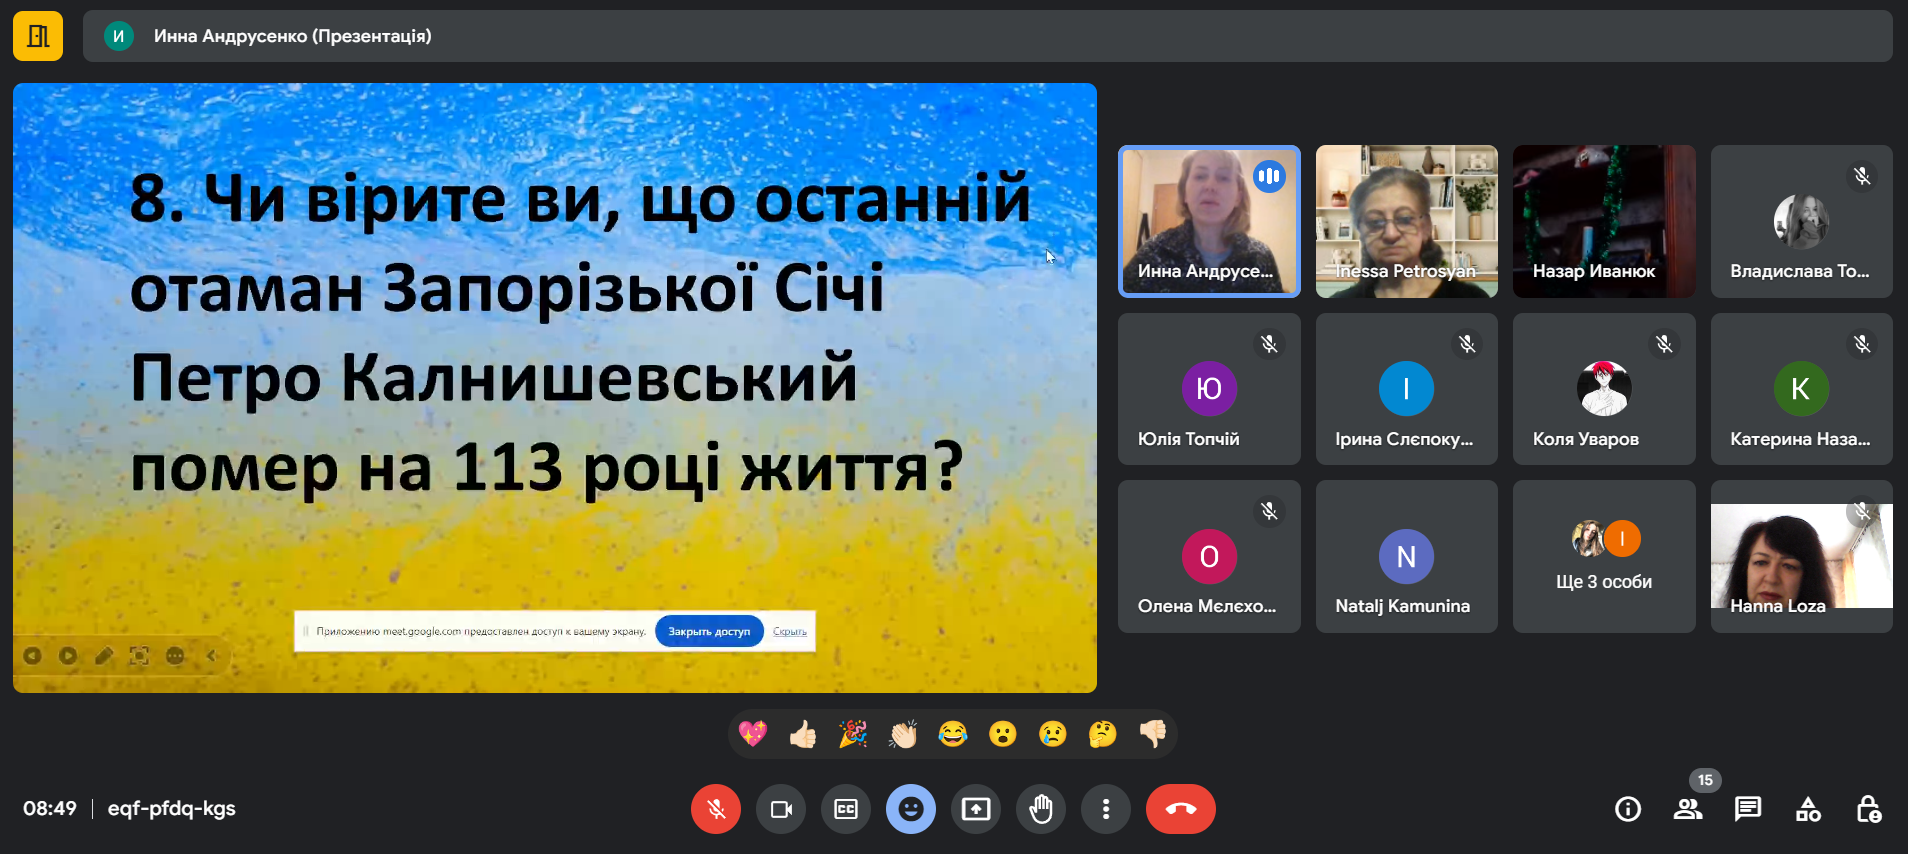Turn on the camera
Image resolution: width=1908 pixels, height=854 pixels.
tap(781, 809)
